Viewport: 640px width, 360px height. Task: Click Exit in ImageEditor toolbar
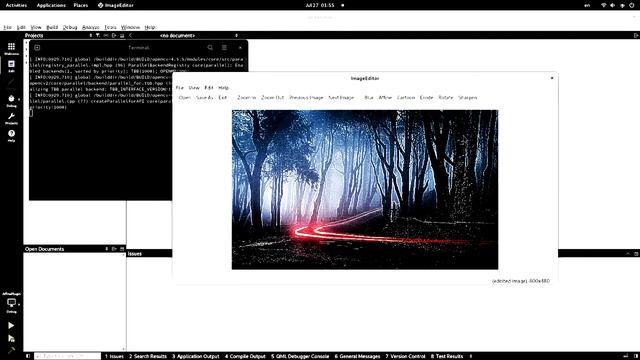222,98
